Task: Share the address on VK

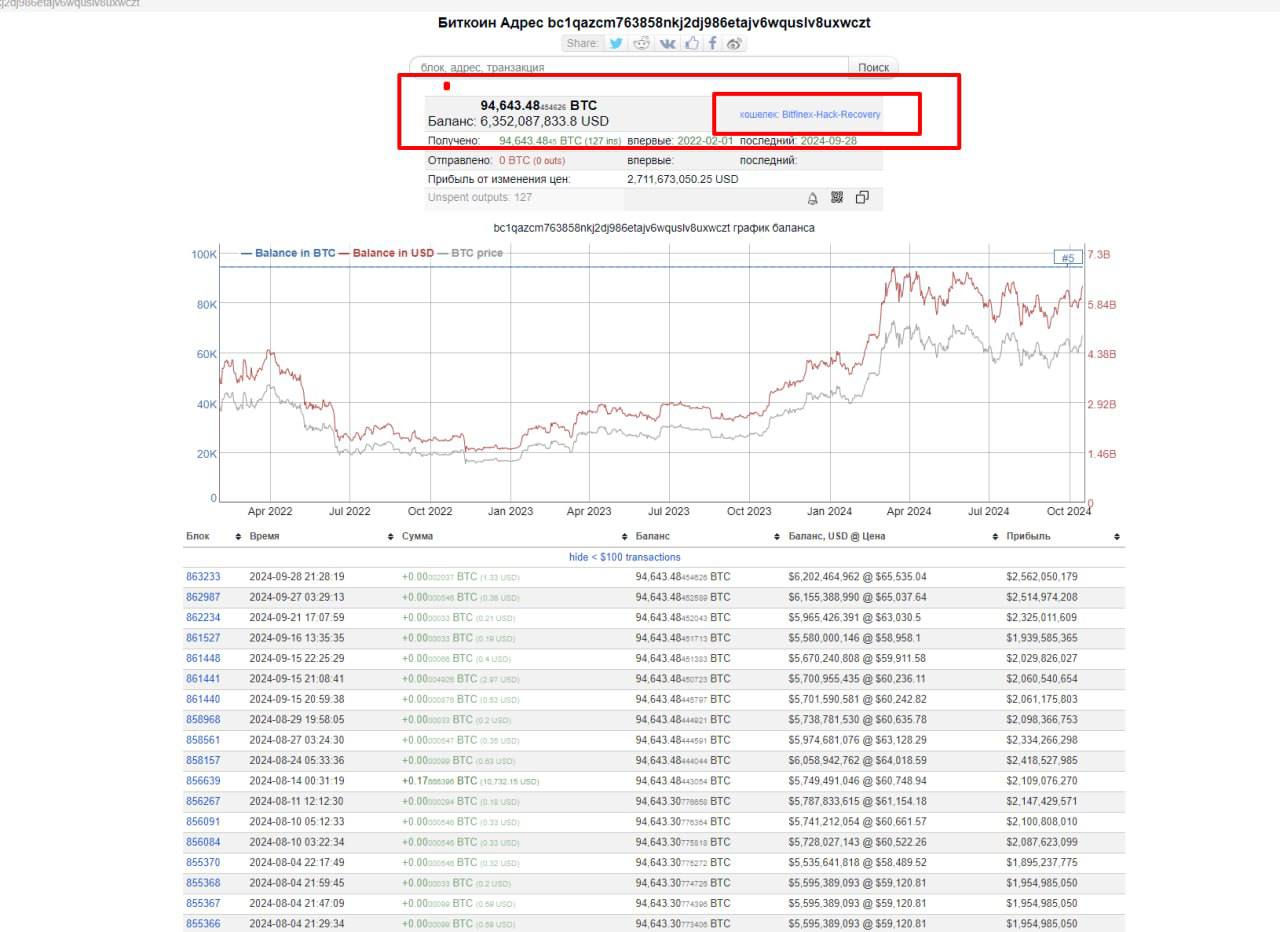Action: tap(667, 43)
